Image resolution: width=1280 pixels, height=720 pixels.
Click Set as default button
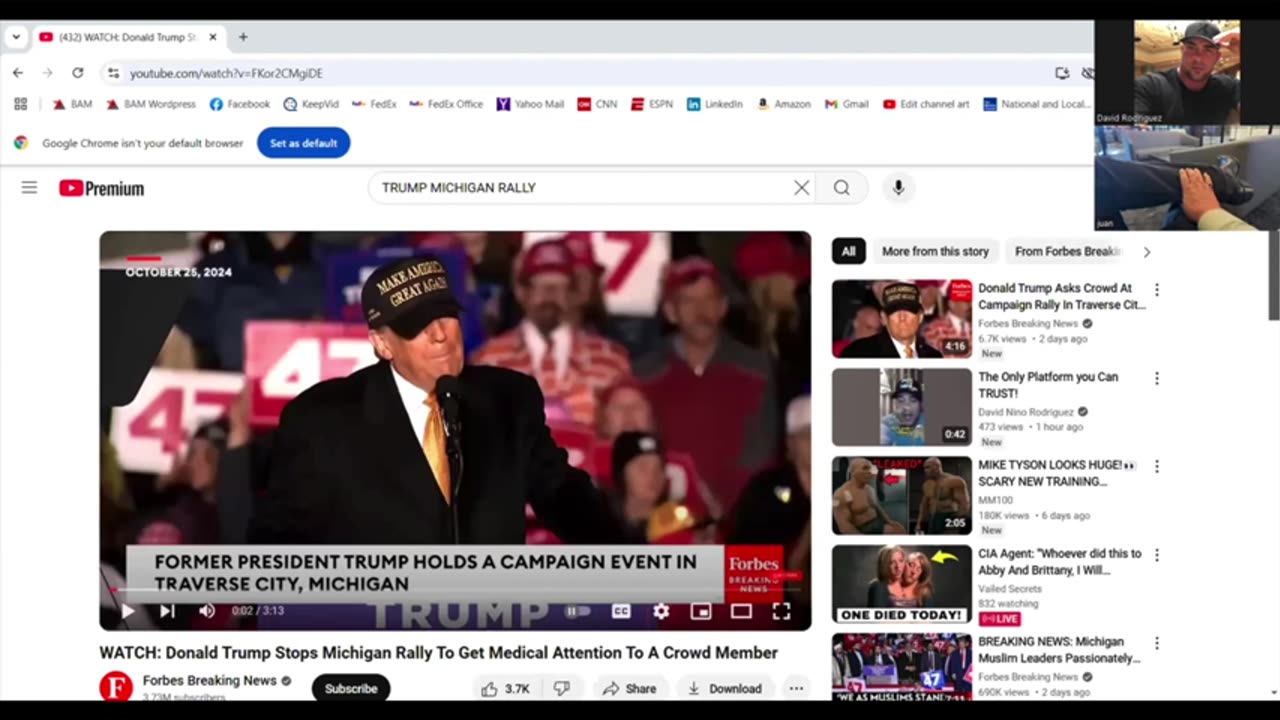tap(303, 143)
